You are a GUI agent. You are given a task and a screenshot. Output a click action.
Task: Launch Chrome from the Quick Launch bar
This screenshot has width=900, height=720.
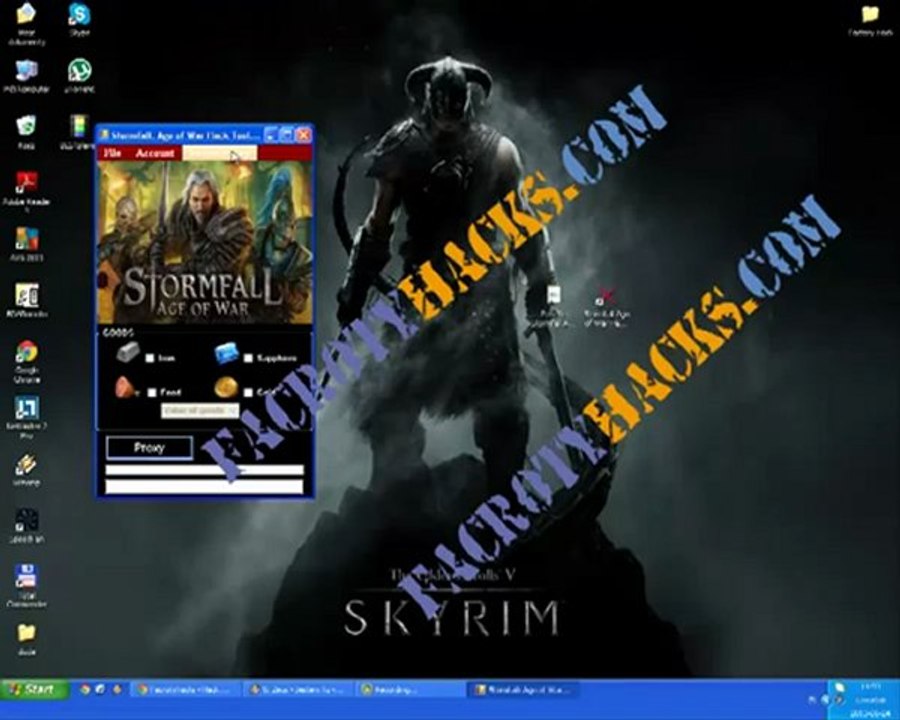point(85,689)
